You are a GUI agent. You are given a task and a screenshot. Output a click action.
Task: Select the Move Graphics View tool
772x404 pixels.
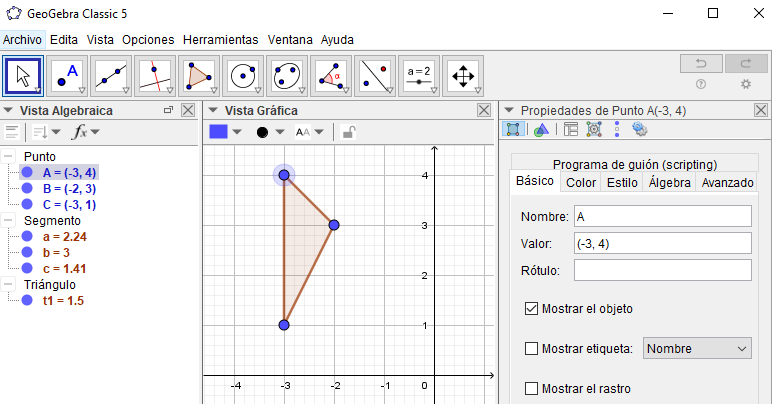tap(462, 75)
